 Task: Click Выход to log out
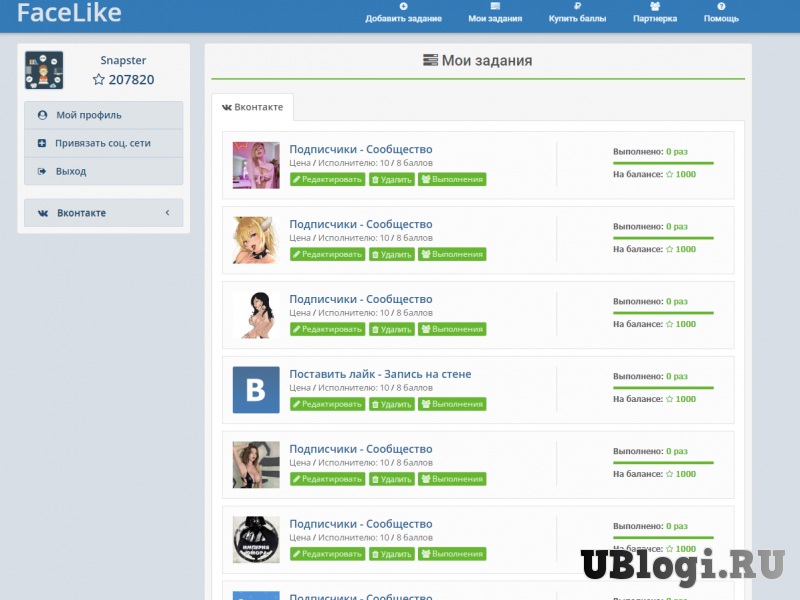(x=71, y=171)
